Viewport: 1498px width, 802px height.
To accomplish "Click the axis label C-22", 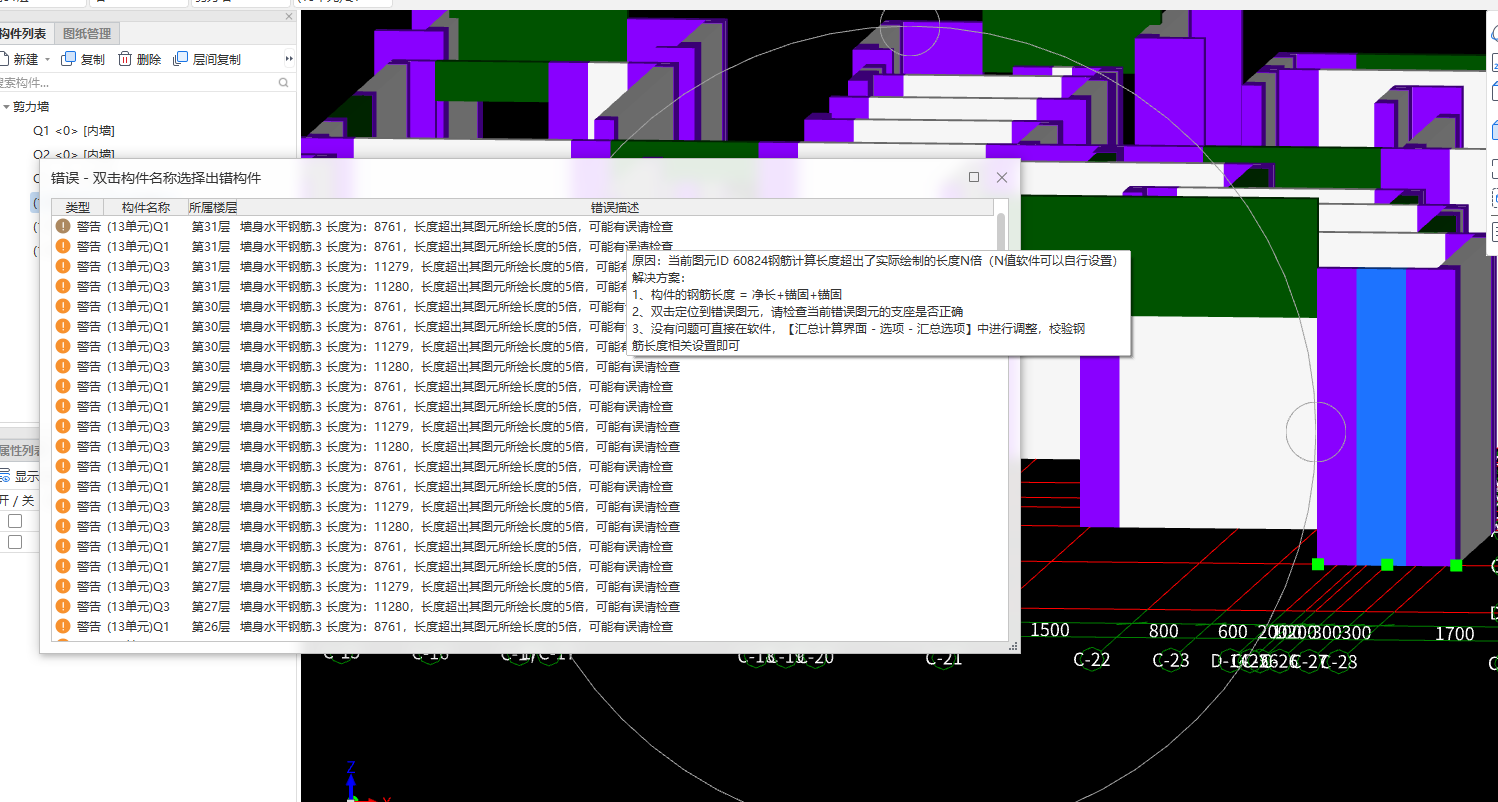I will point(1092,660).
